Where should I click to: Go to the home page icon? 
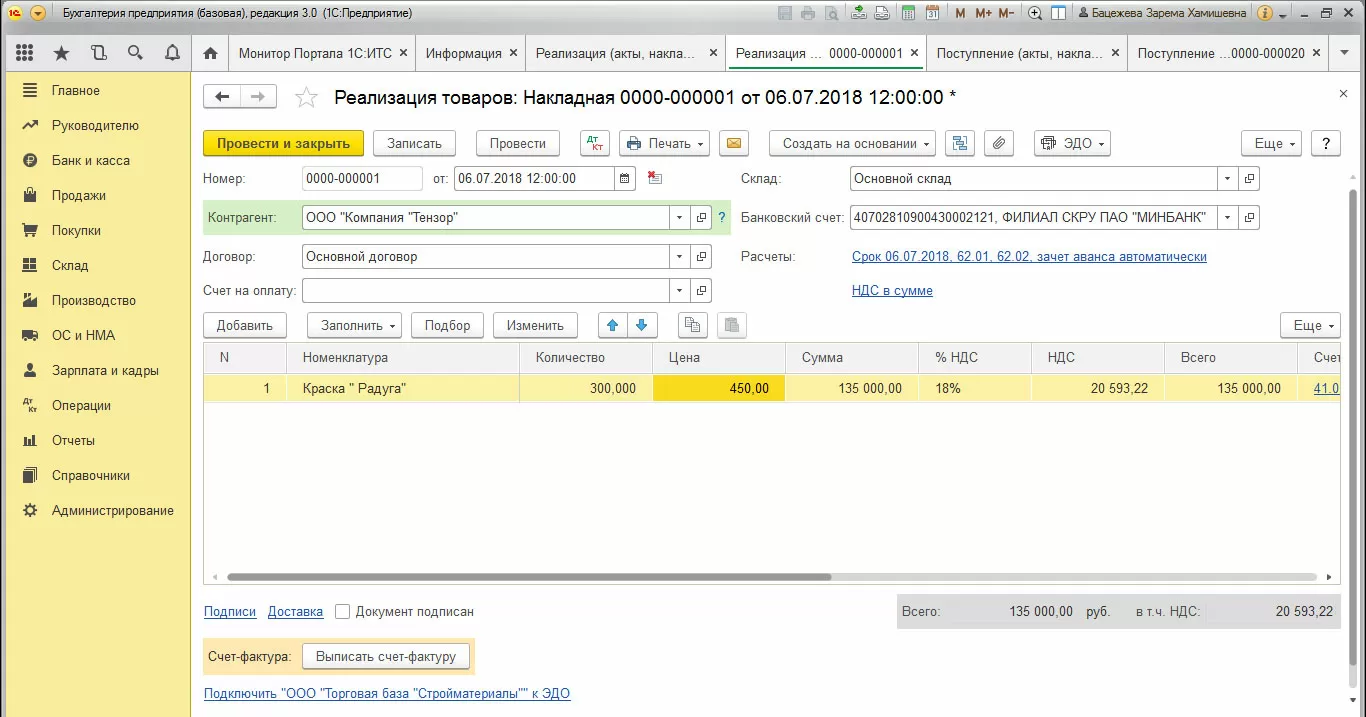[x=210, y=53]
